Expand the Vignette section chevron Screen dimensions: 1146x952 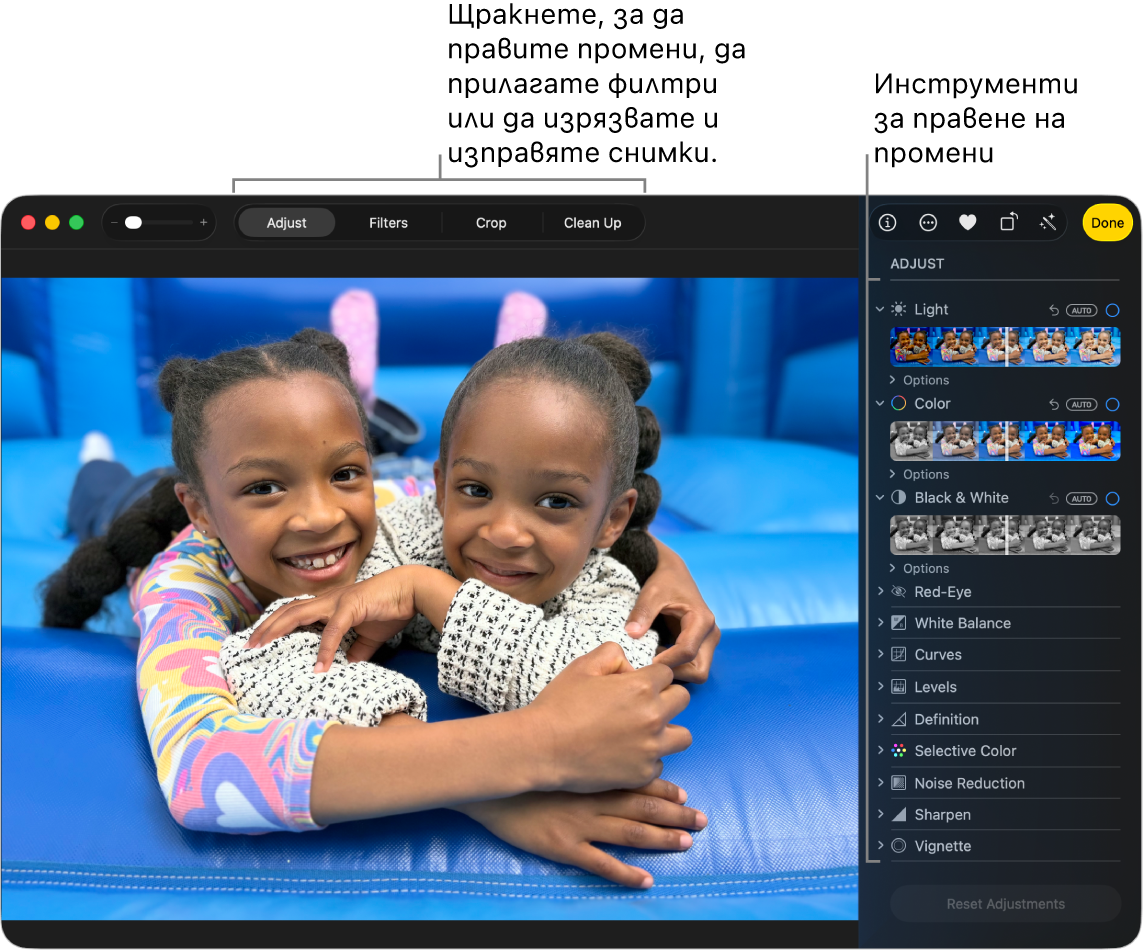coord(882,846)
